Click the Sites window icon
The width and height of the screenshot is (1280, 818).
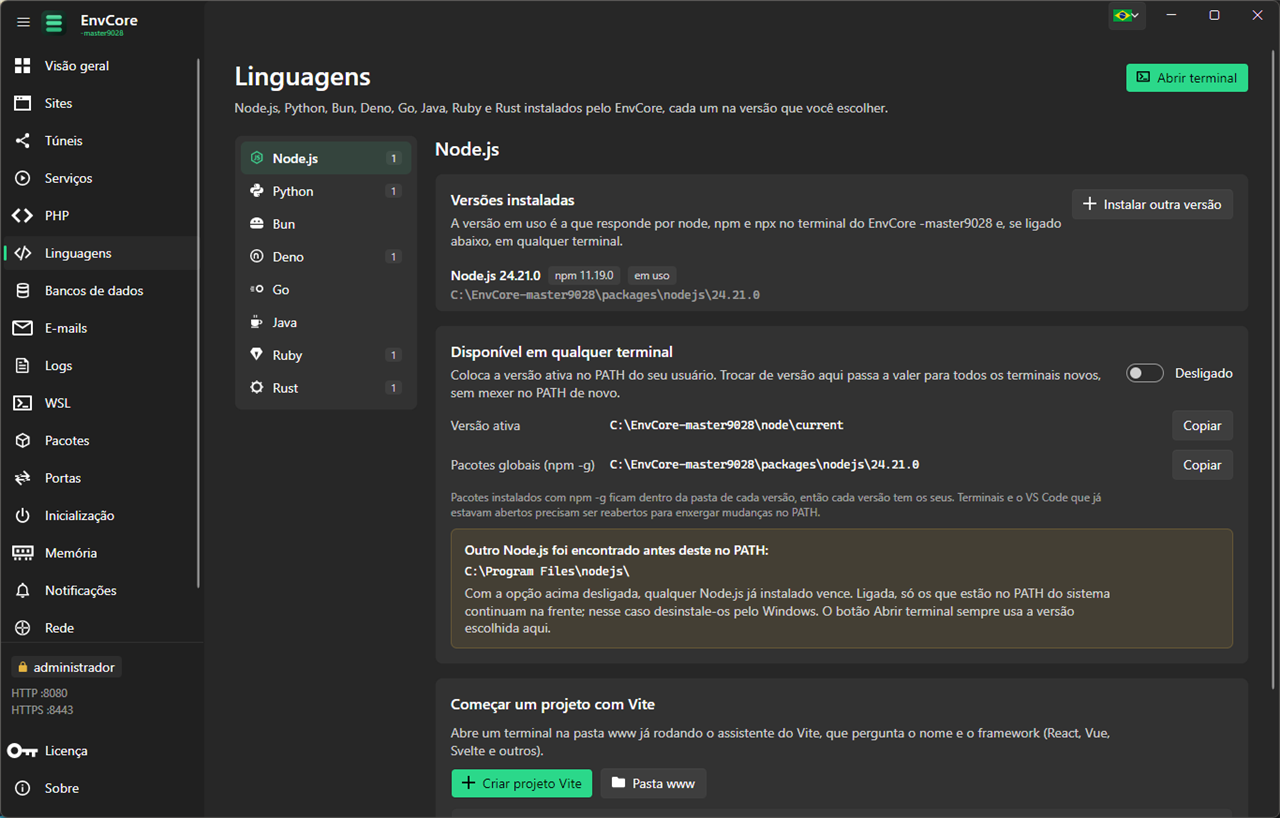[22, 103]
